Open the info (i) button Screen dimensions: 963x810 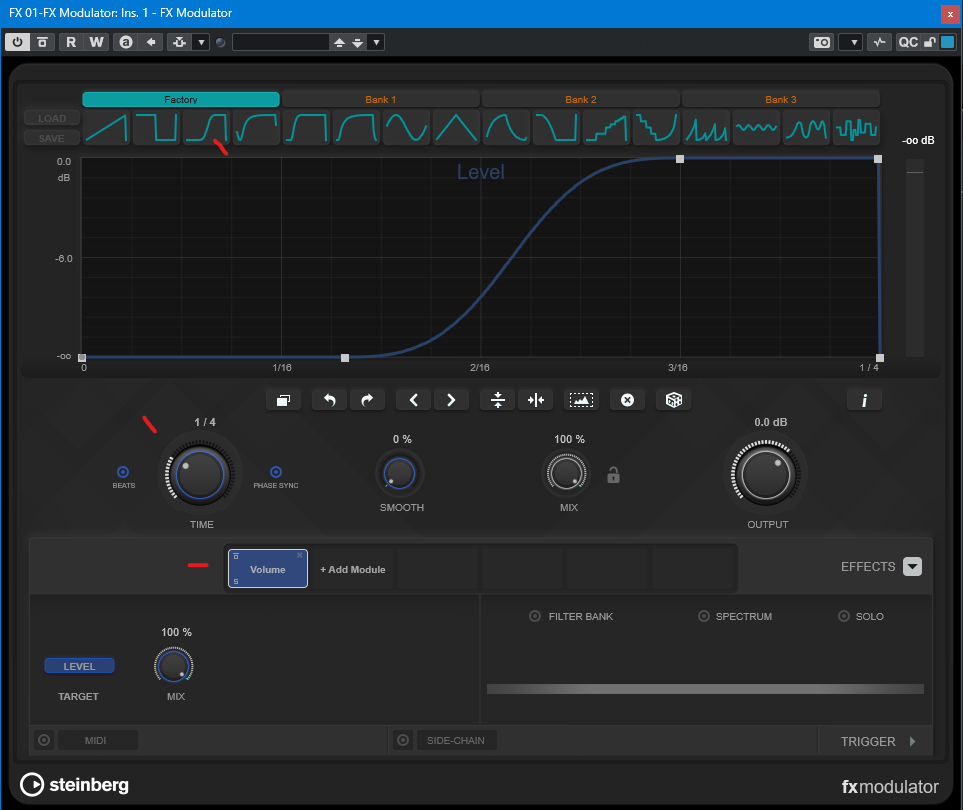(864, 400)
